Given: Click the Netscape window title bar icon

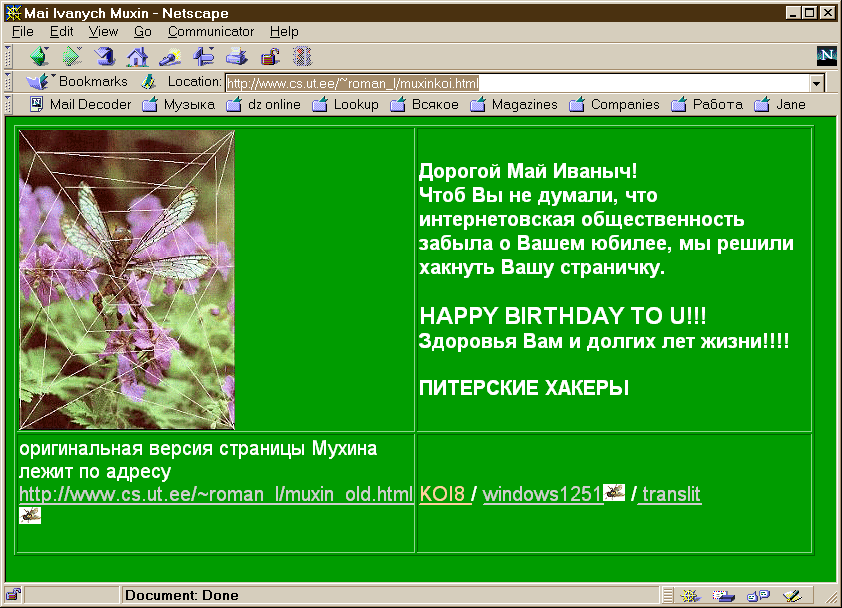Looking at the screenshot, I should point(13,12).
